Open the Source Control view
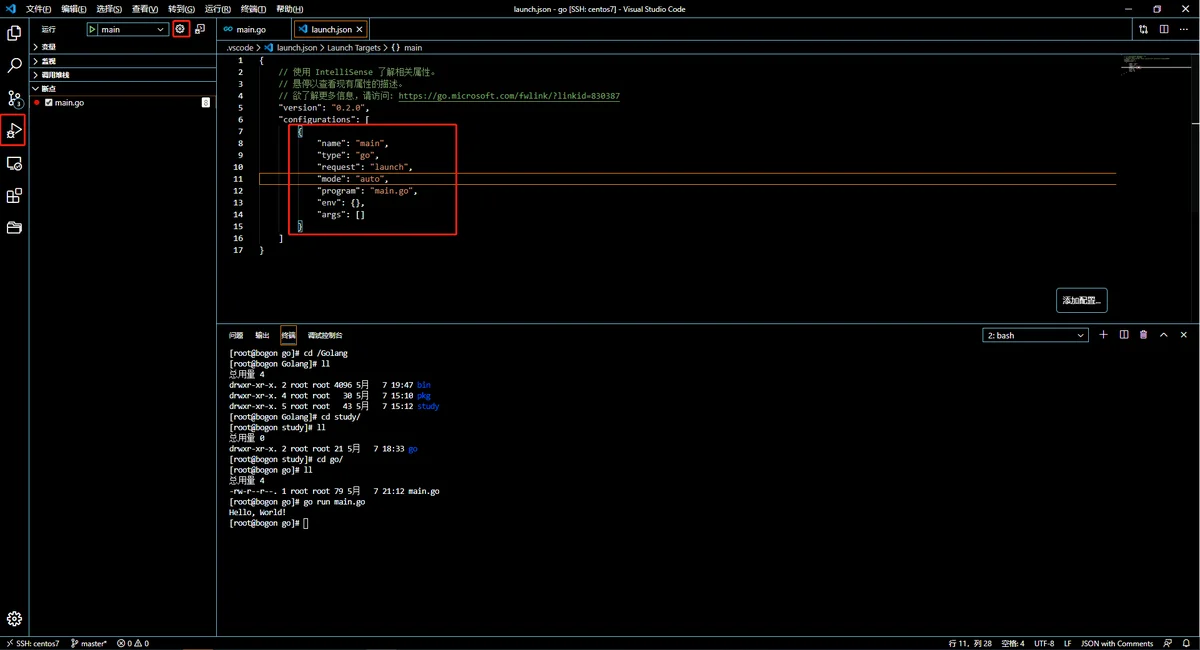 click(x=14, y=98)
